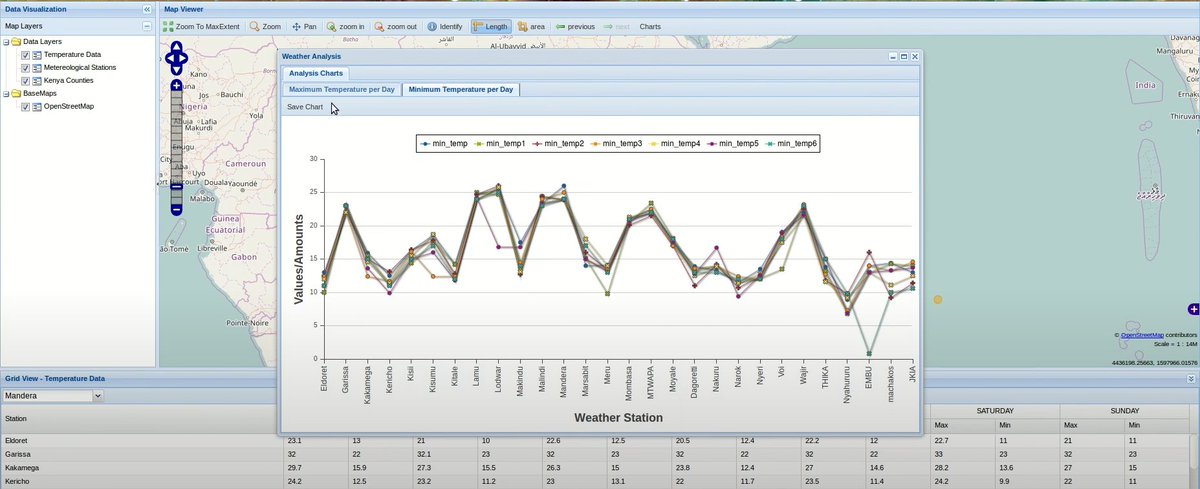Open the Mandera station dropdown
The height and width of the screenshot is (489, 1200).
[97, 396]
